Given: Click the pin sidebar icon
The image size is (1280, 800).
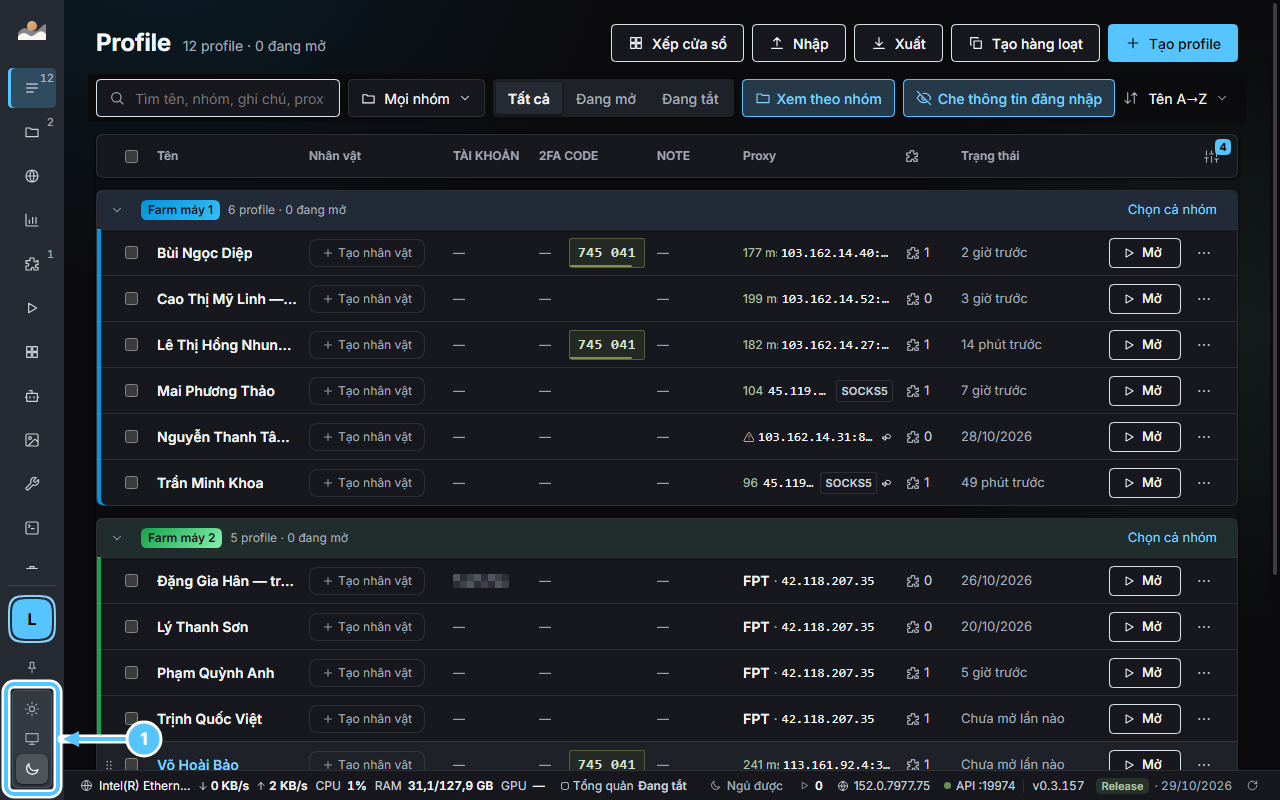Looking at the screenshot, I should pos(32,666).
